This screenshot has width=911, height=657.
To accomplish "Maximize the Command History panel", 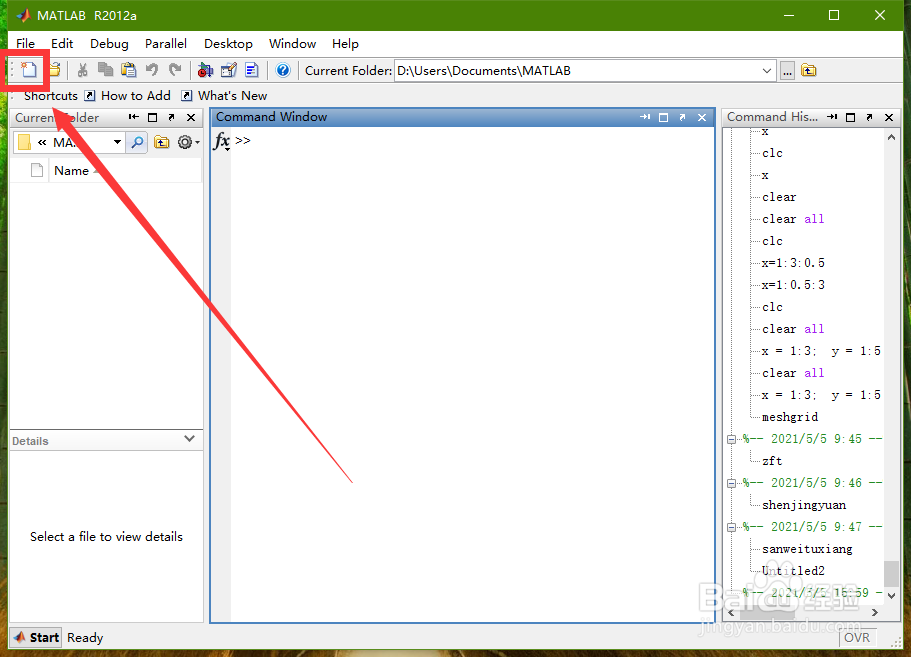I will [851, 117].
